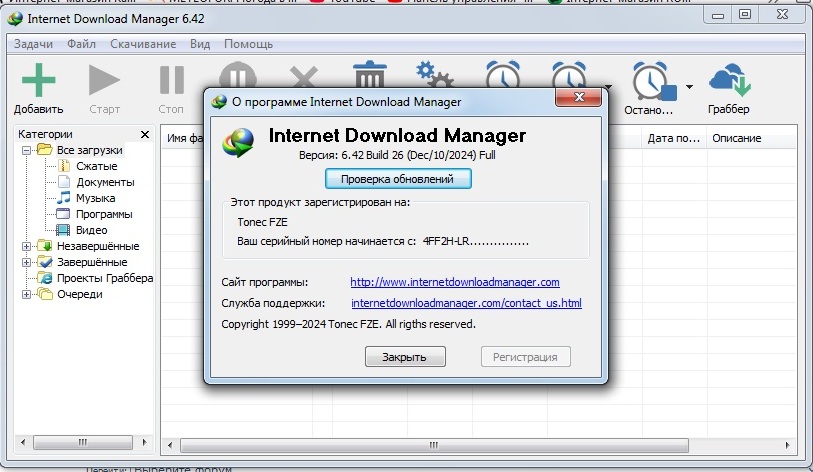Select the Видео category
This screenshot has width=813, height=472.
(x=91, y=230)
